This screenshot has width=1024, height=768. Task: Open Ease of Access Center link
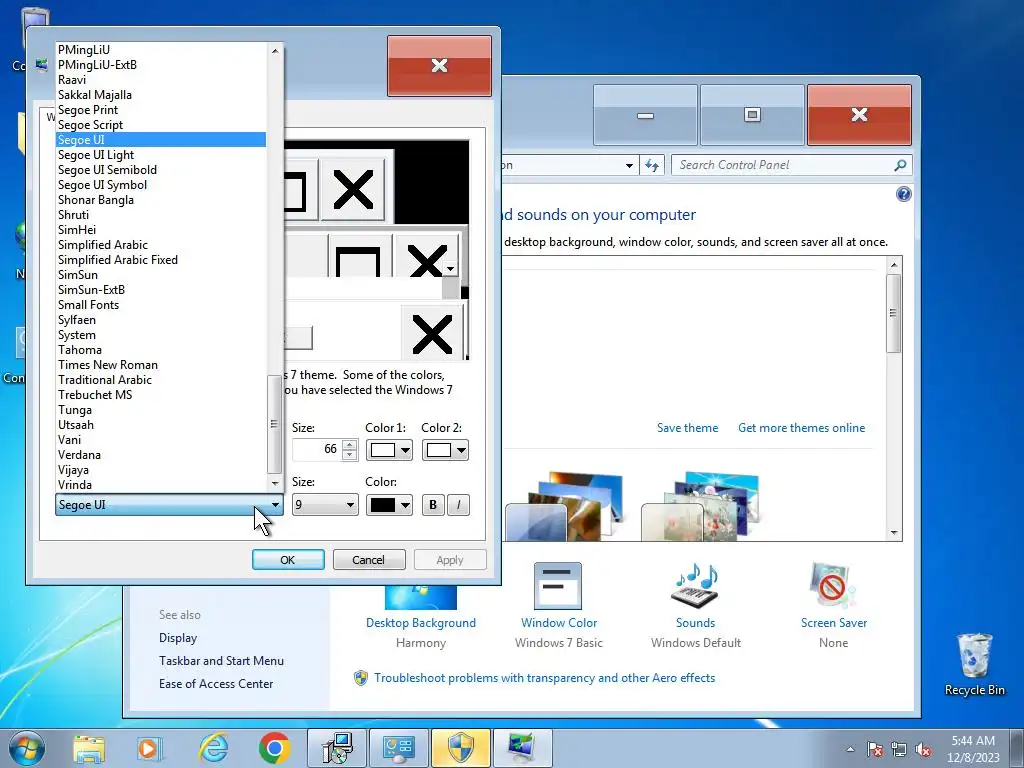click(216, 684)
